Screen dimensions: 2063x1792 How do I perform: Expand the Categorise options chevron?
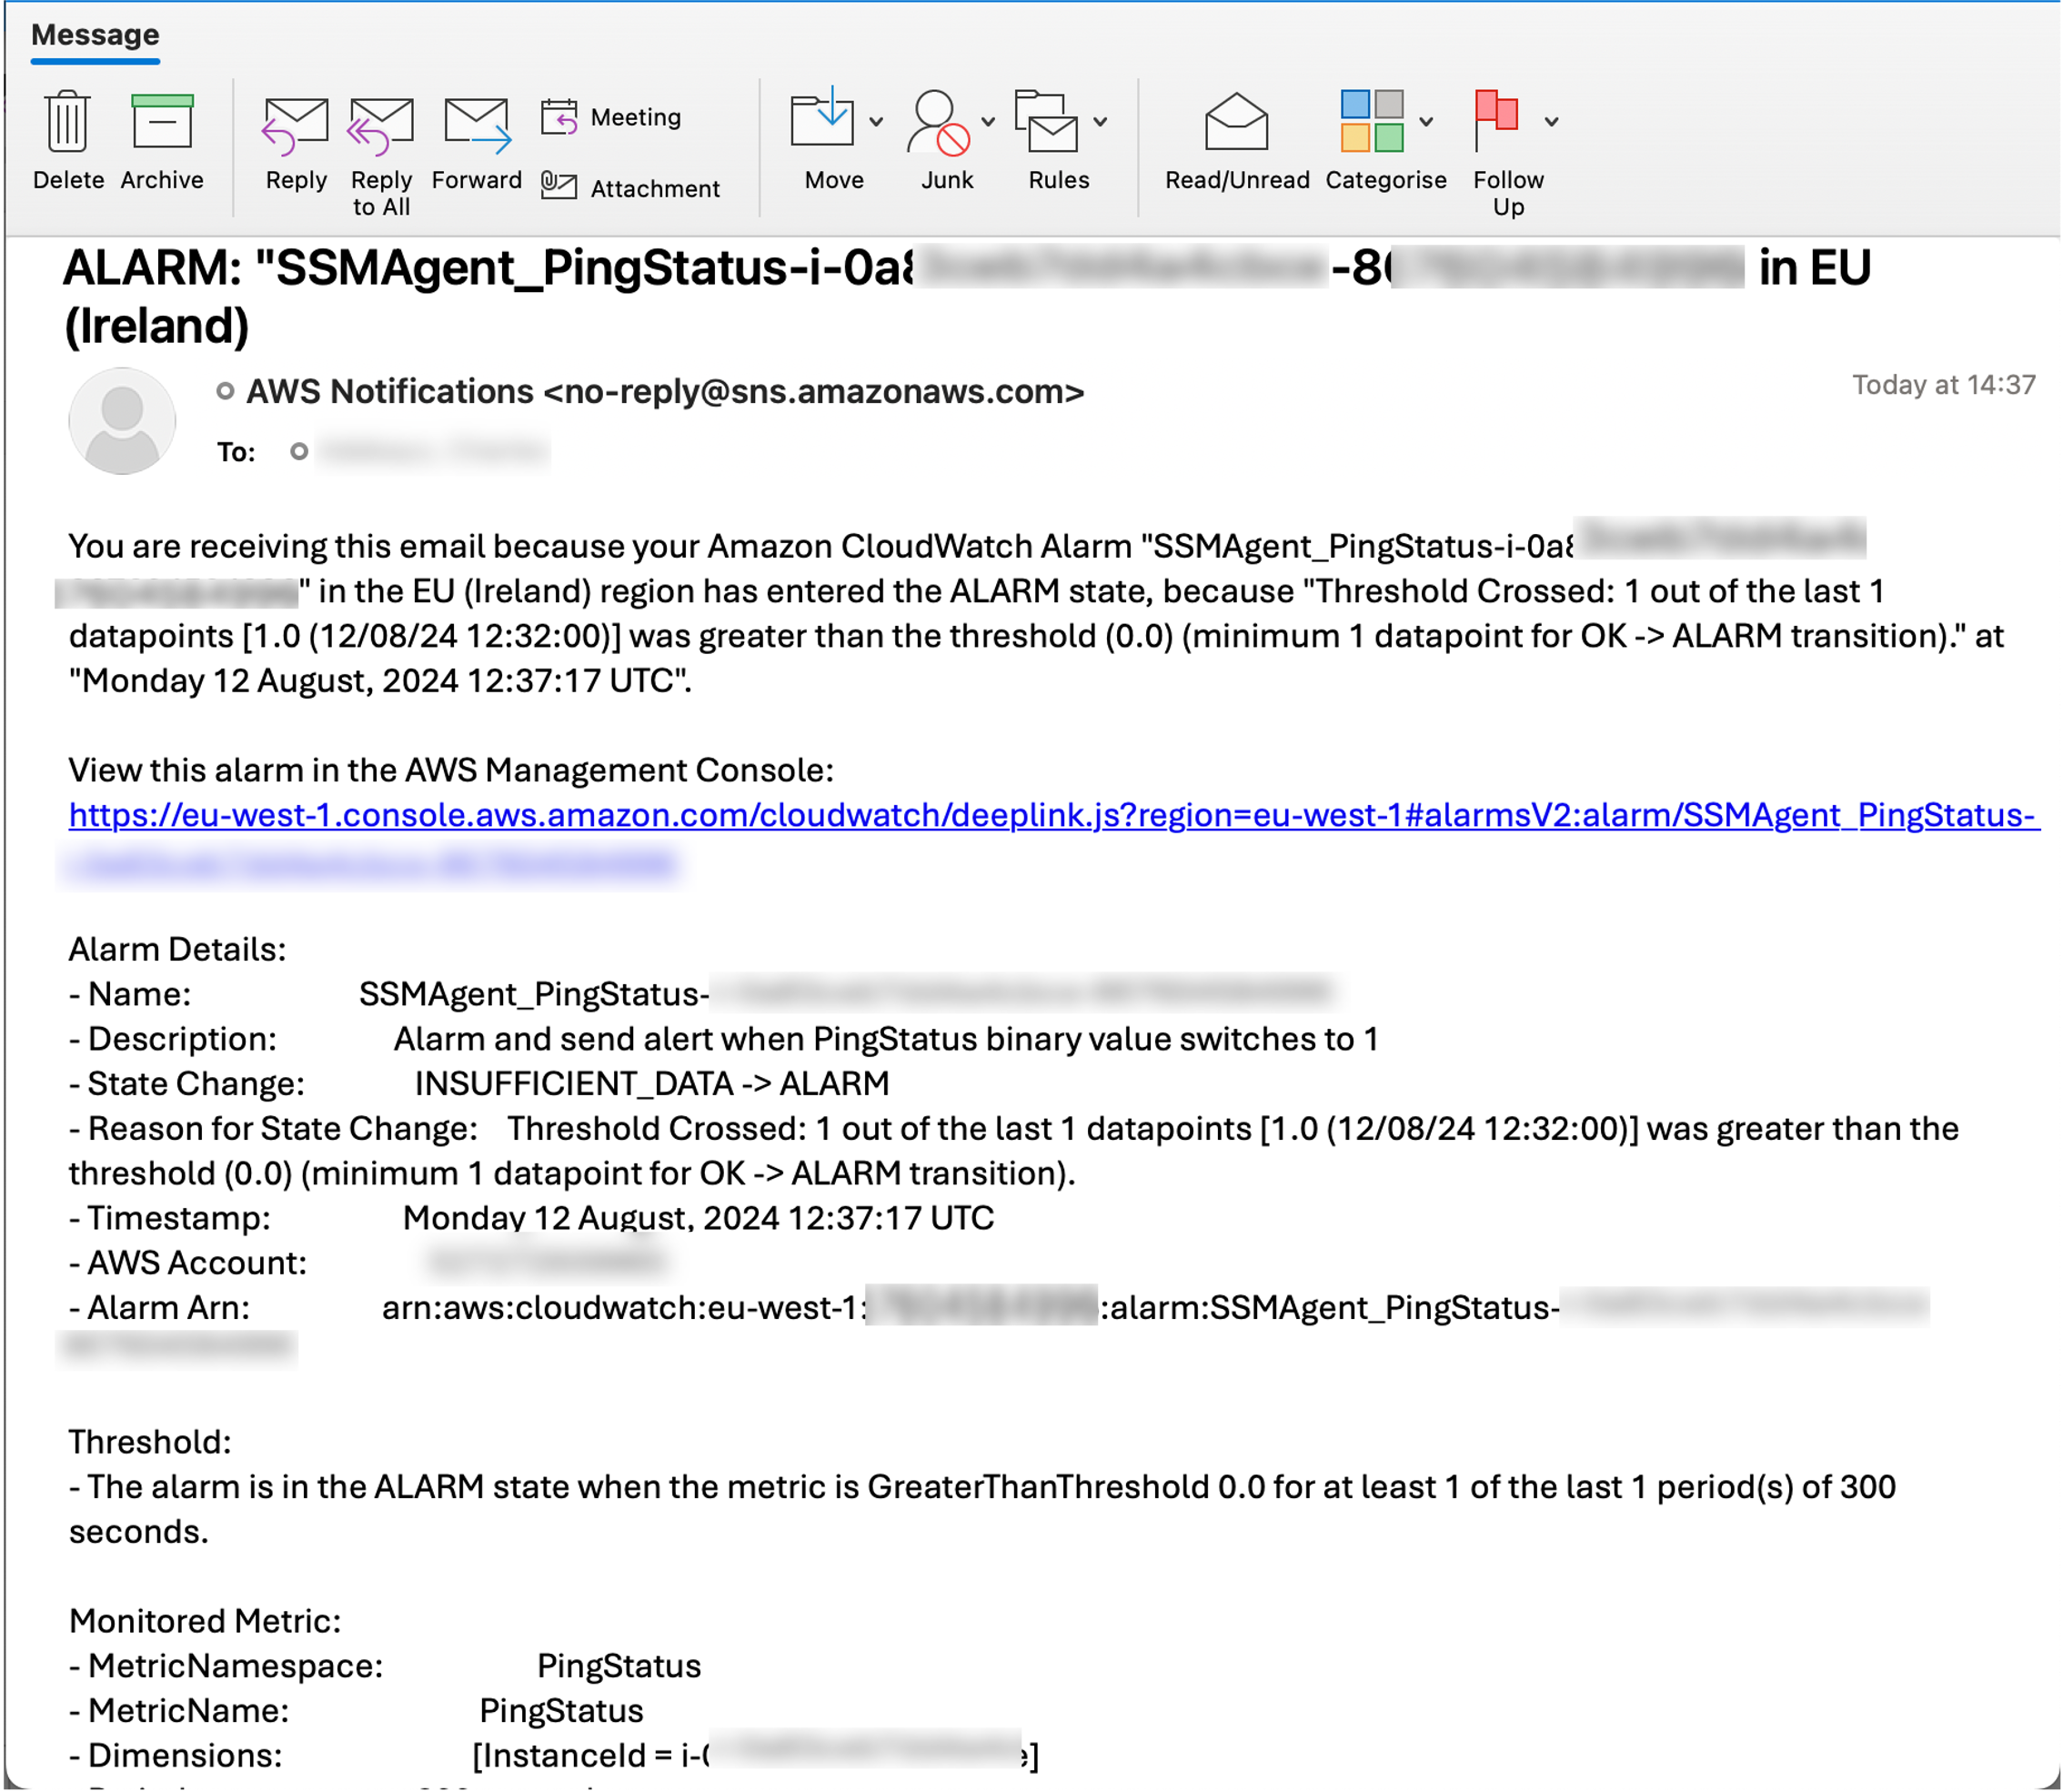1427,120
